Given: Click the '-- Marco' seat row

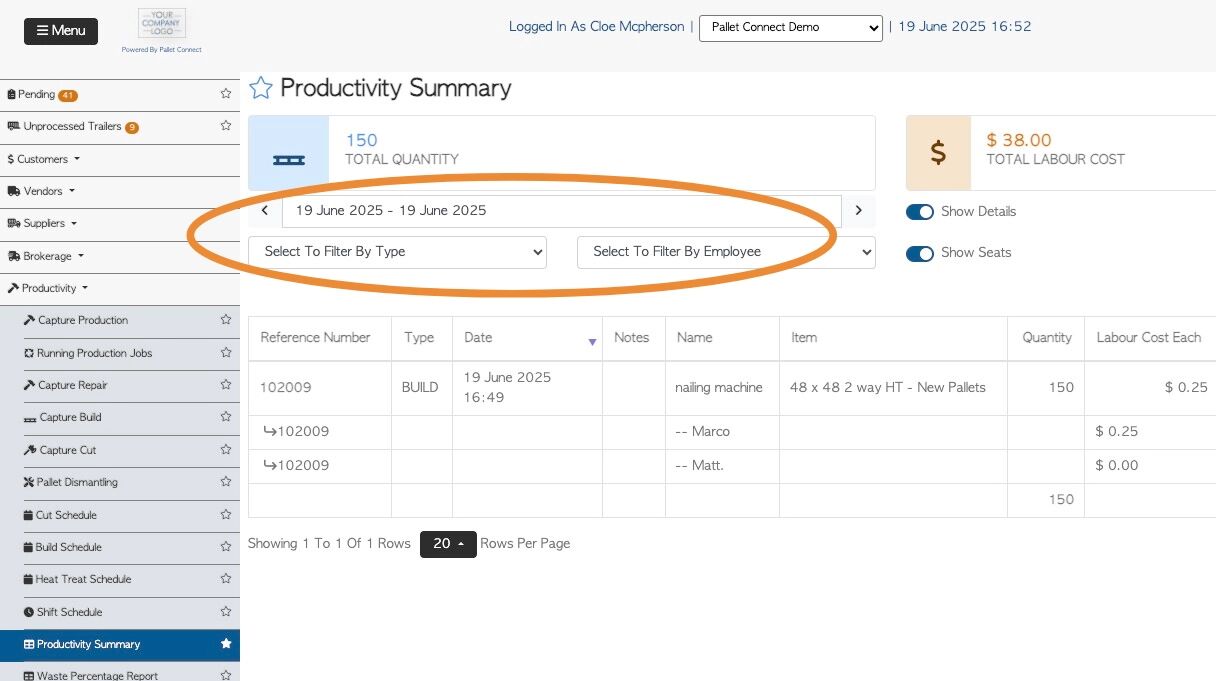Looking at the screenshot, I should [703, 432].
